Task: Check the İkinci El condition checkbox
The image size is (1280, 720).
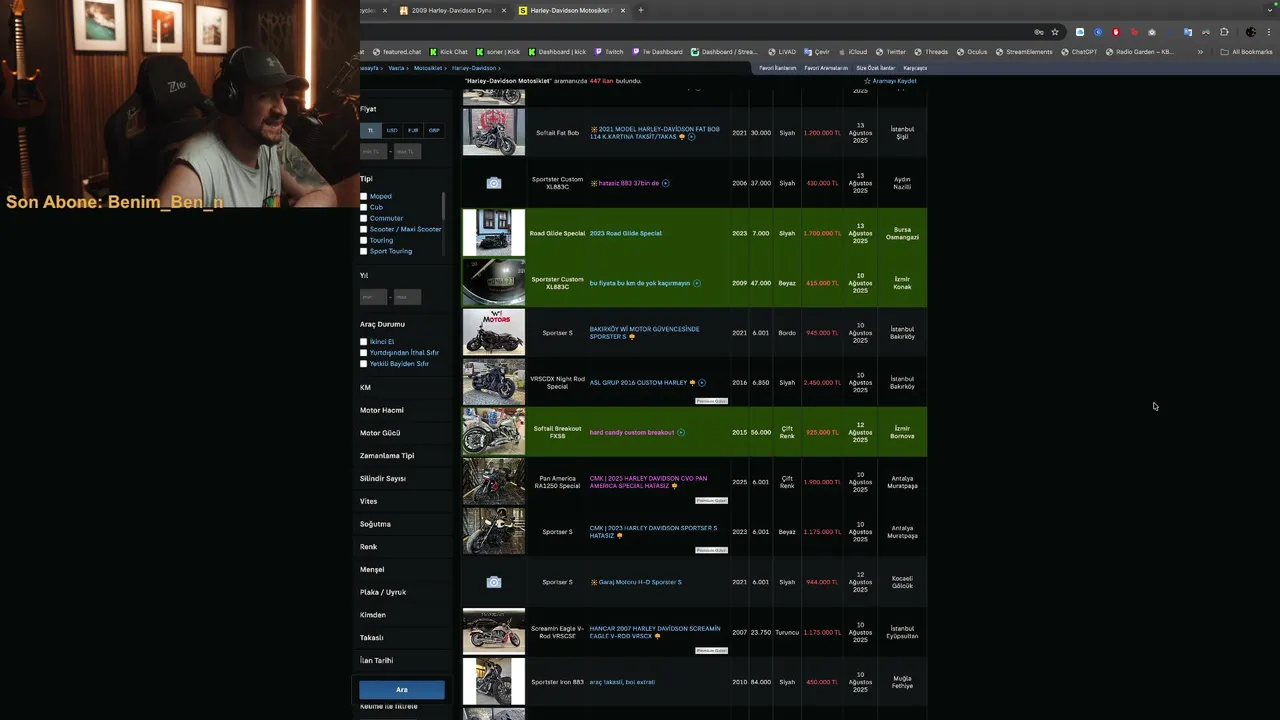Action: pyautogui.click(x=364, y=342)
